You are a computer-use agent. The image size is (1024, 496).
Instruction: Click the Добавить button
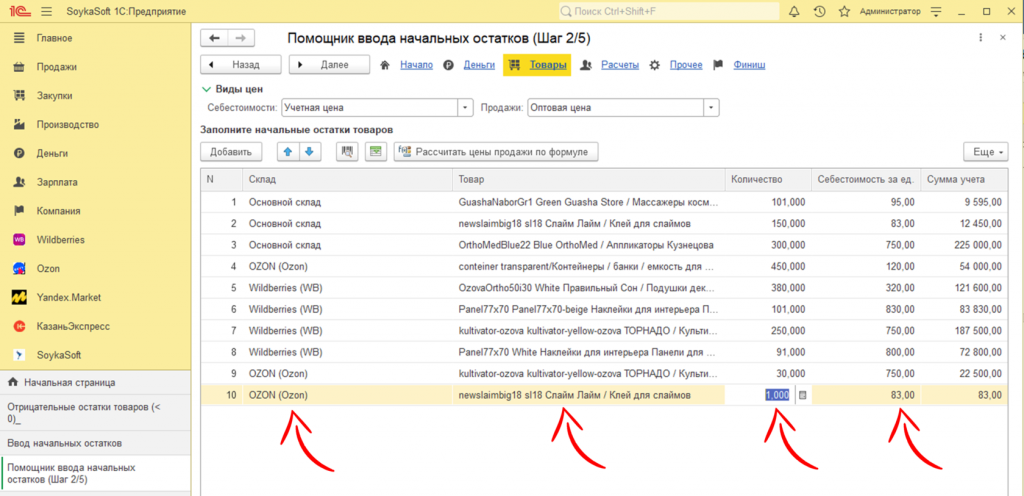point(231,152)
